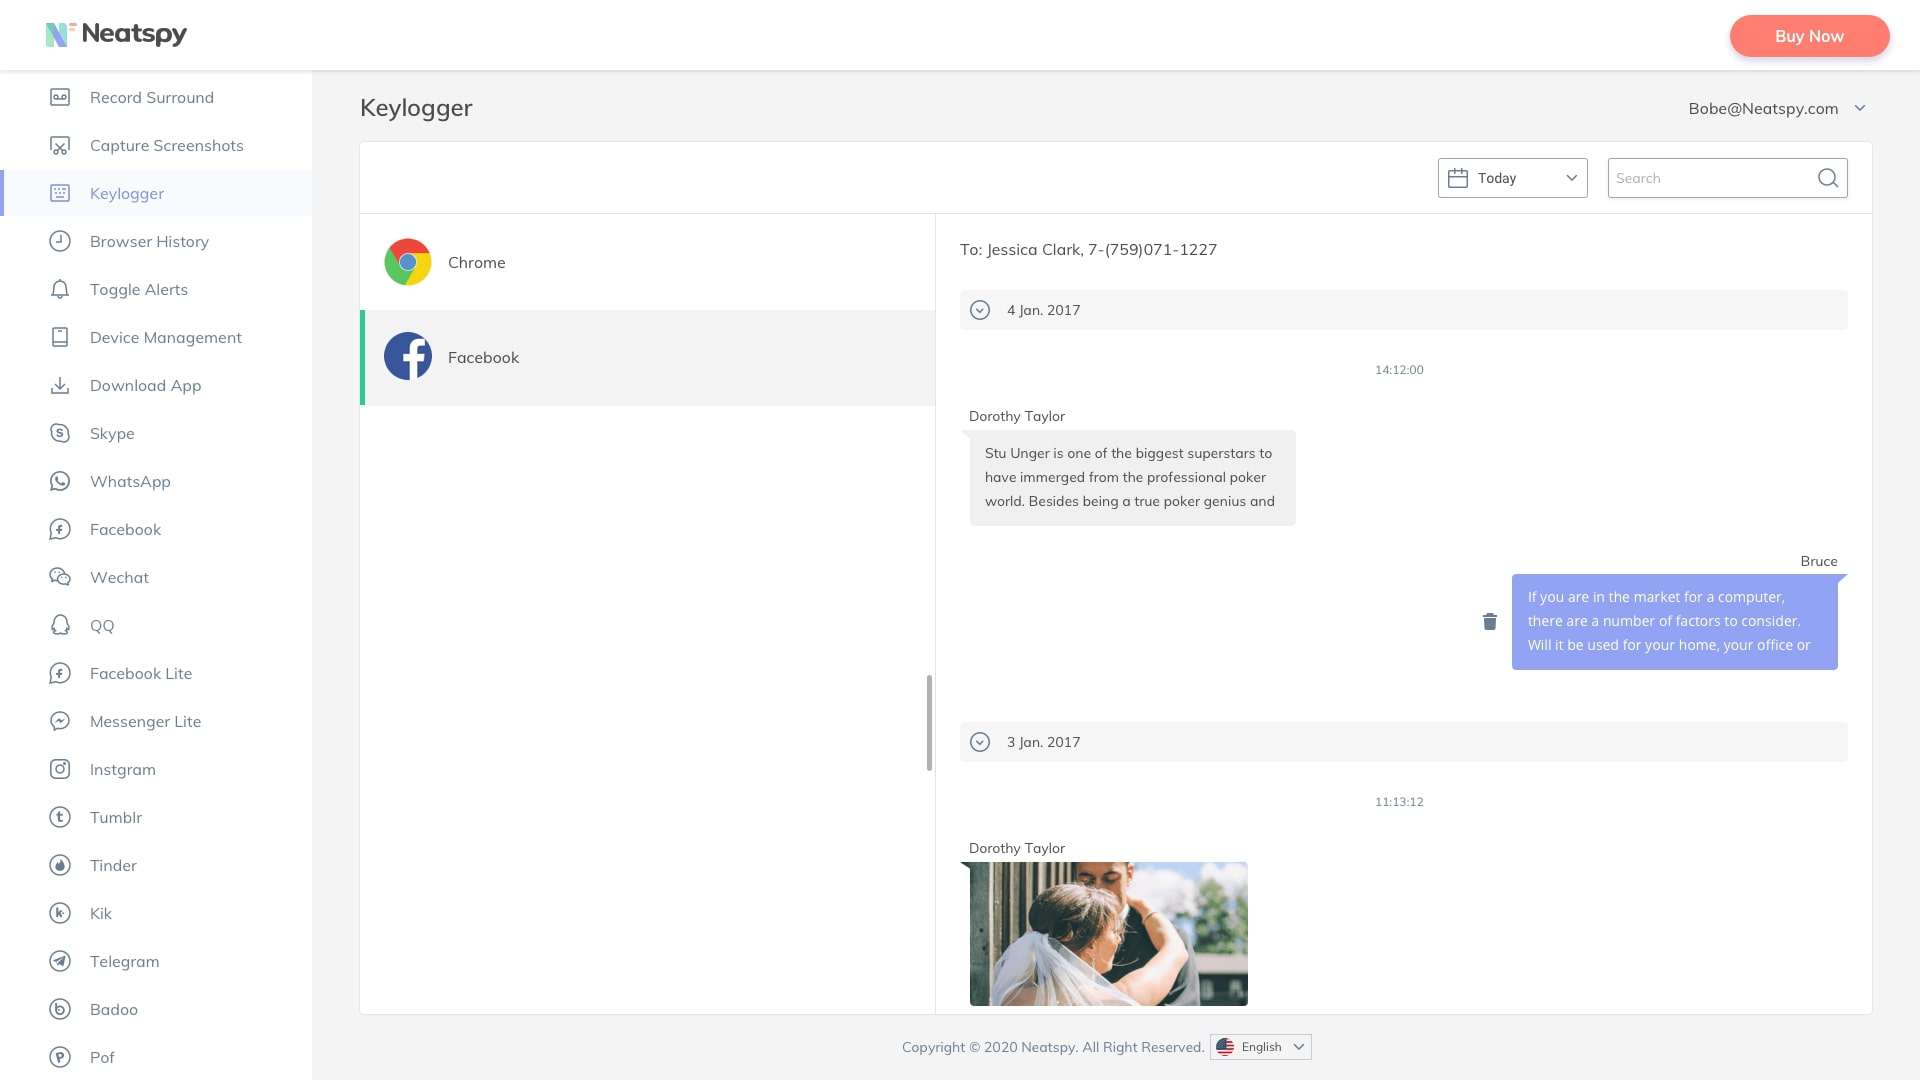
Task: Click the Tinder flame icon
Action: [x=60, y=865]
